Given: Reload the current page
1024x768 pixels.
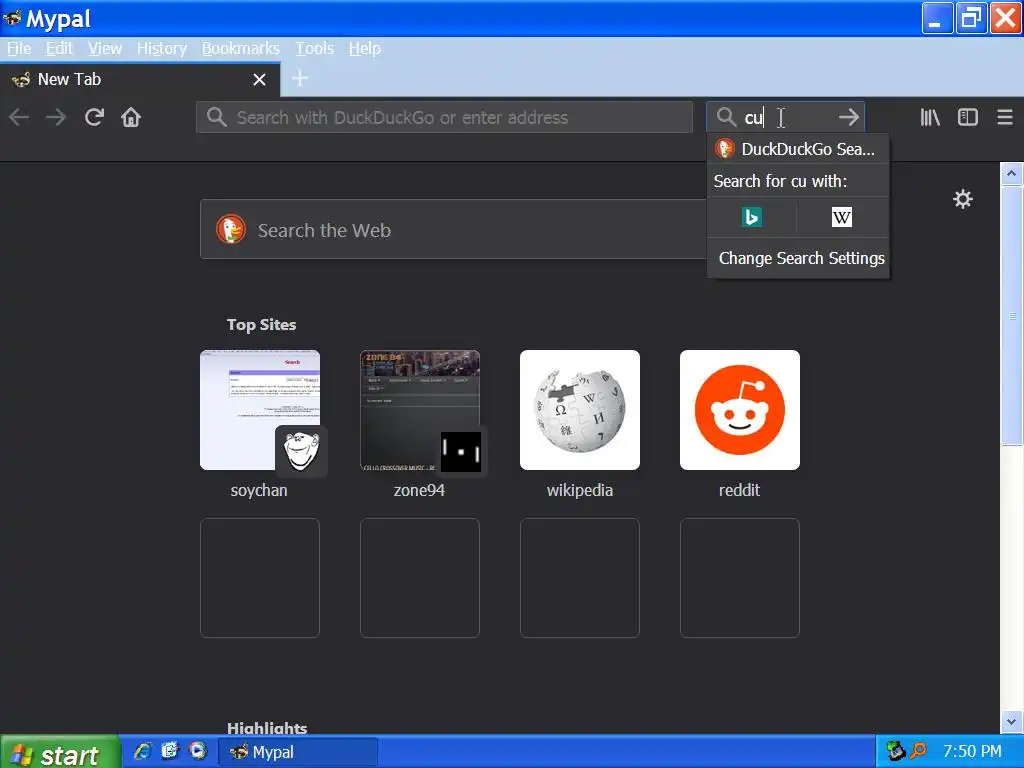Looking at the screenshot, I should pos(94,118).
